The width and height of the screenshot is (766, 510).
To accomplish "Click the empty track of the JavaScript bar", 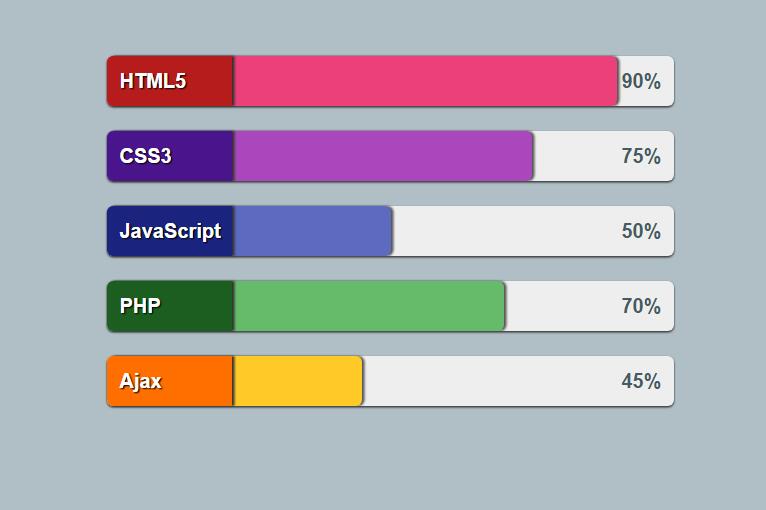I will tap(506, 231).
